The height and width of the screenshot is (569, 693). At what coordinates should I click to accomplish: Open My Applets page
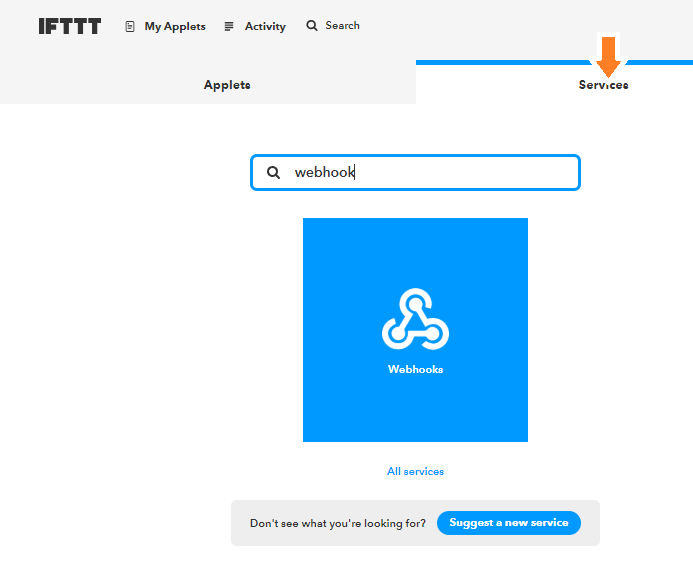pos(175,27)
